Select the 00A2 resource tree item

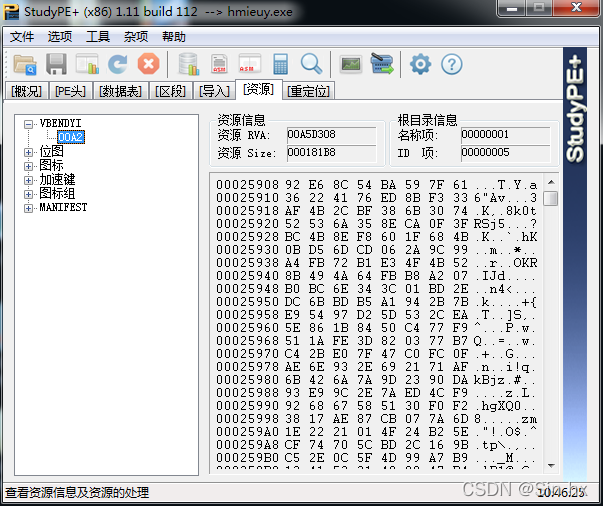(71, 137)
